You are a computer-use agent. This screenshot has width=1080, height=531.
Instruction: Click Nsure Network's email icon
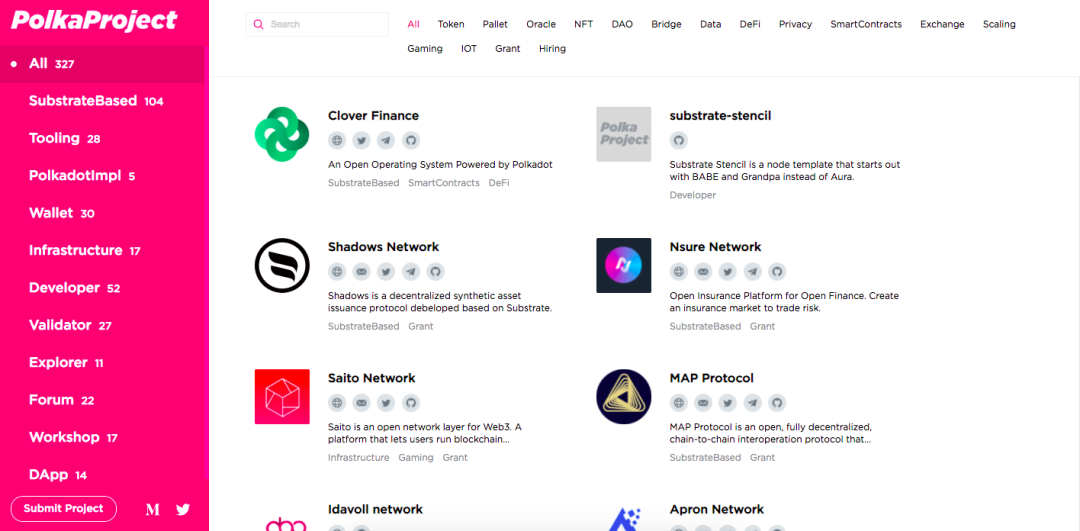[703, 271]
